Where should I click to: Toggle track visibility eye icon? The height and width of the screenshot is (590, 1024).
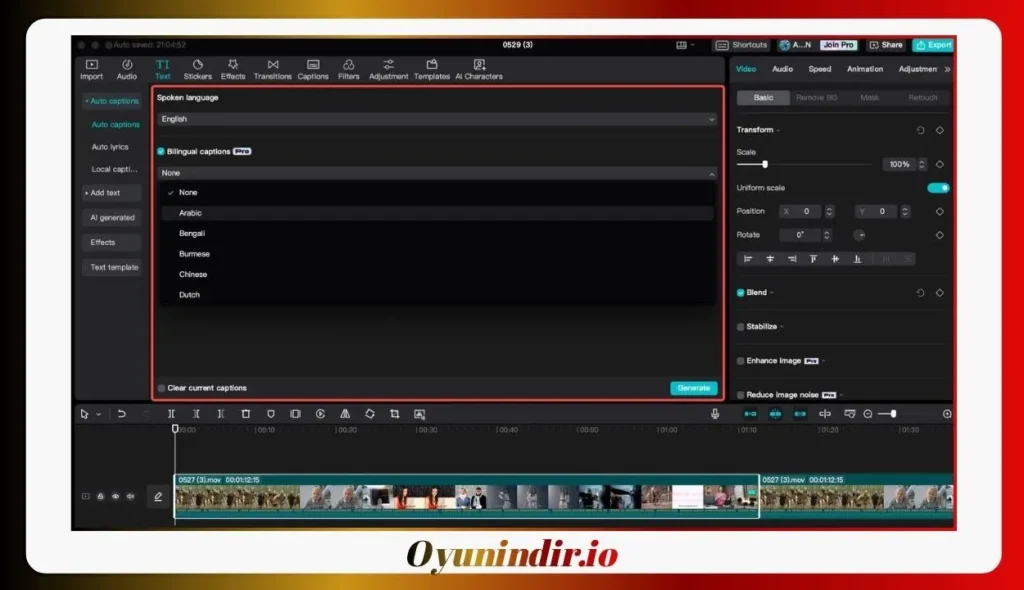point(116,497)
